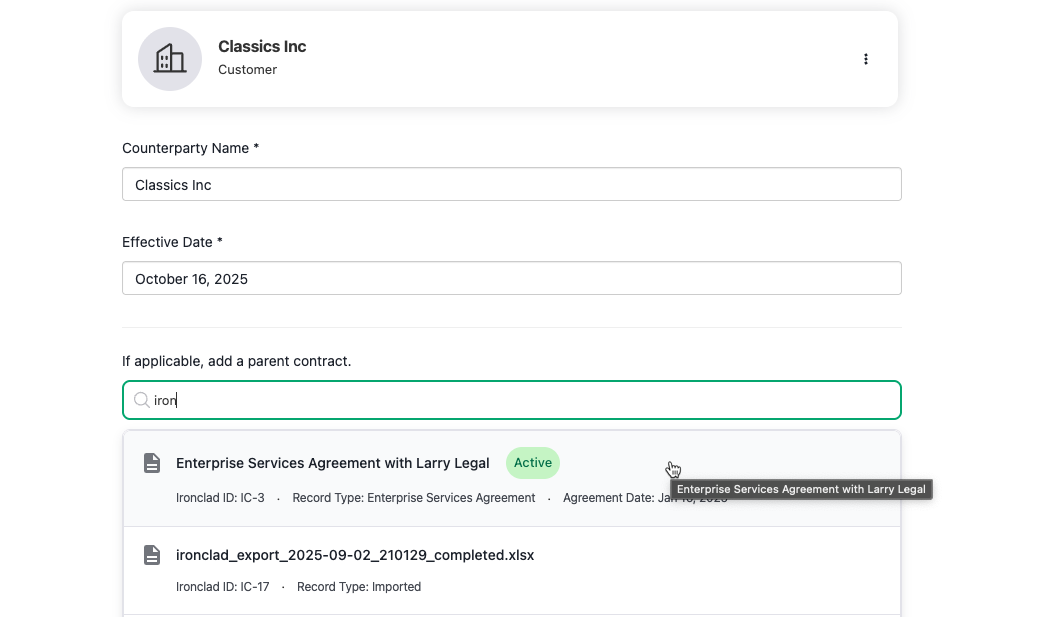This screenshot has width=1049, height=617.
Task: Click the Classics Inc building avatar icon
Action: point(169,59)
